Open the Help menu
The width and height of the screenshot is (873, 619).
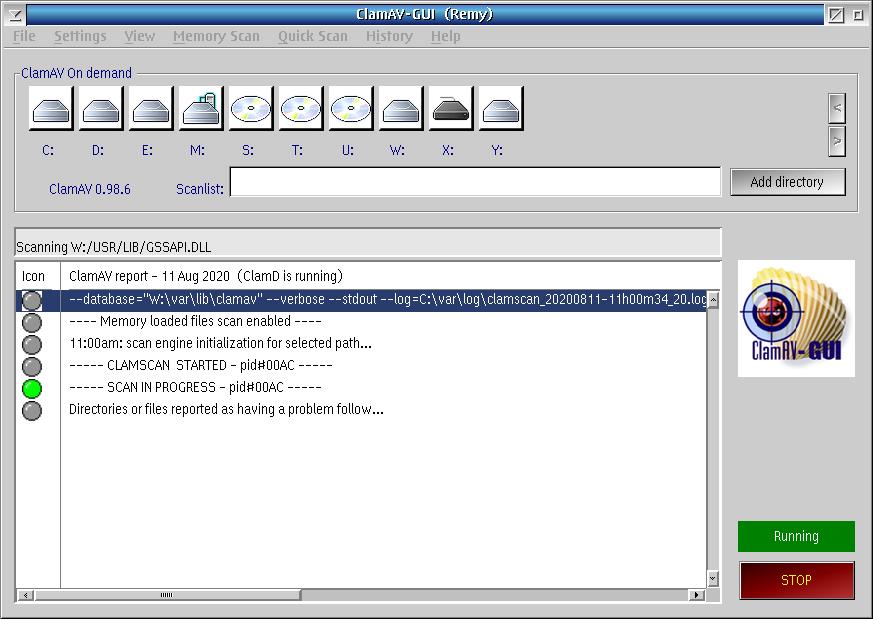click(x=445, y=36)
